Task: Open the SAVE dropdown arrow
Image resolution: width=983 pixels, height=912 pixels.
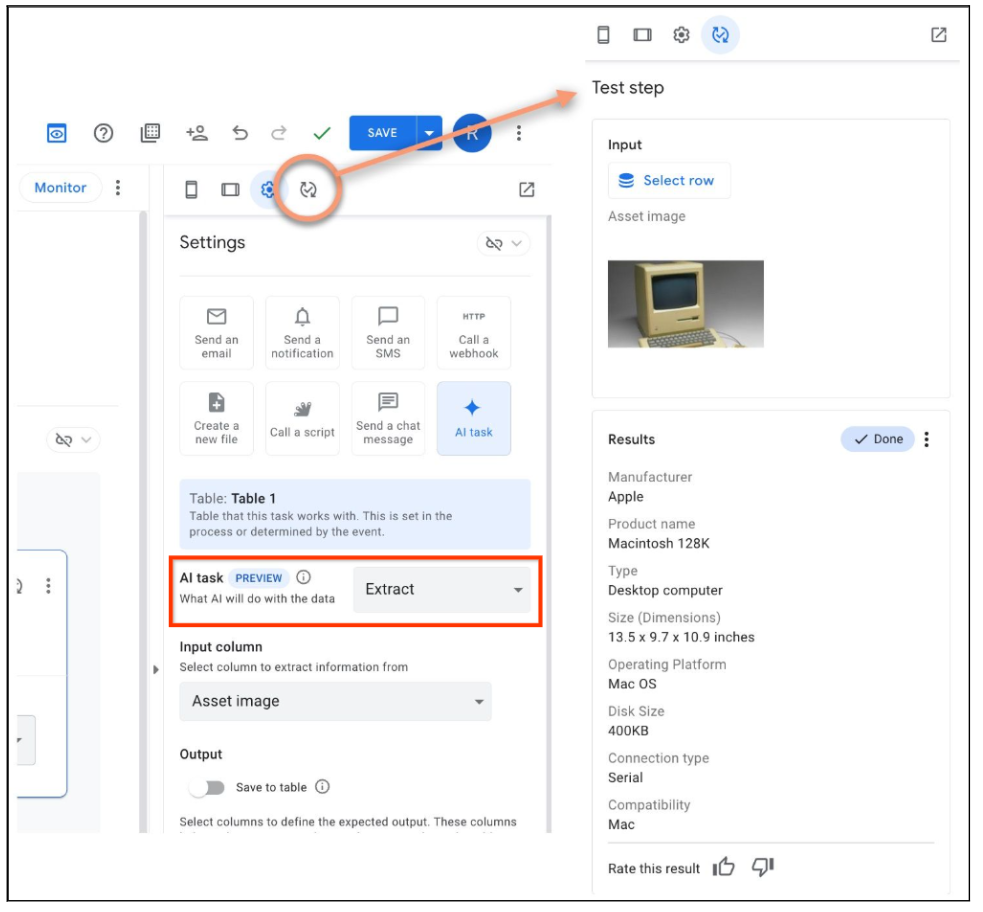Action: (x=429, y=133)
